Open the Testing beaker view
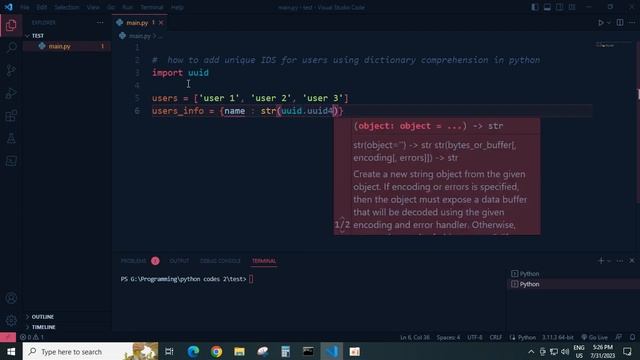 tap(11, 138)
